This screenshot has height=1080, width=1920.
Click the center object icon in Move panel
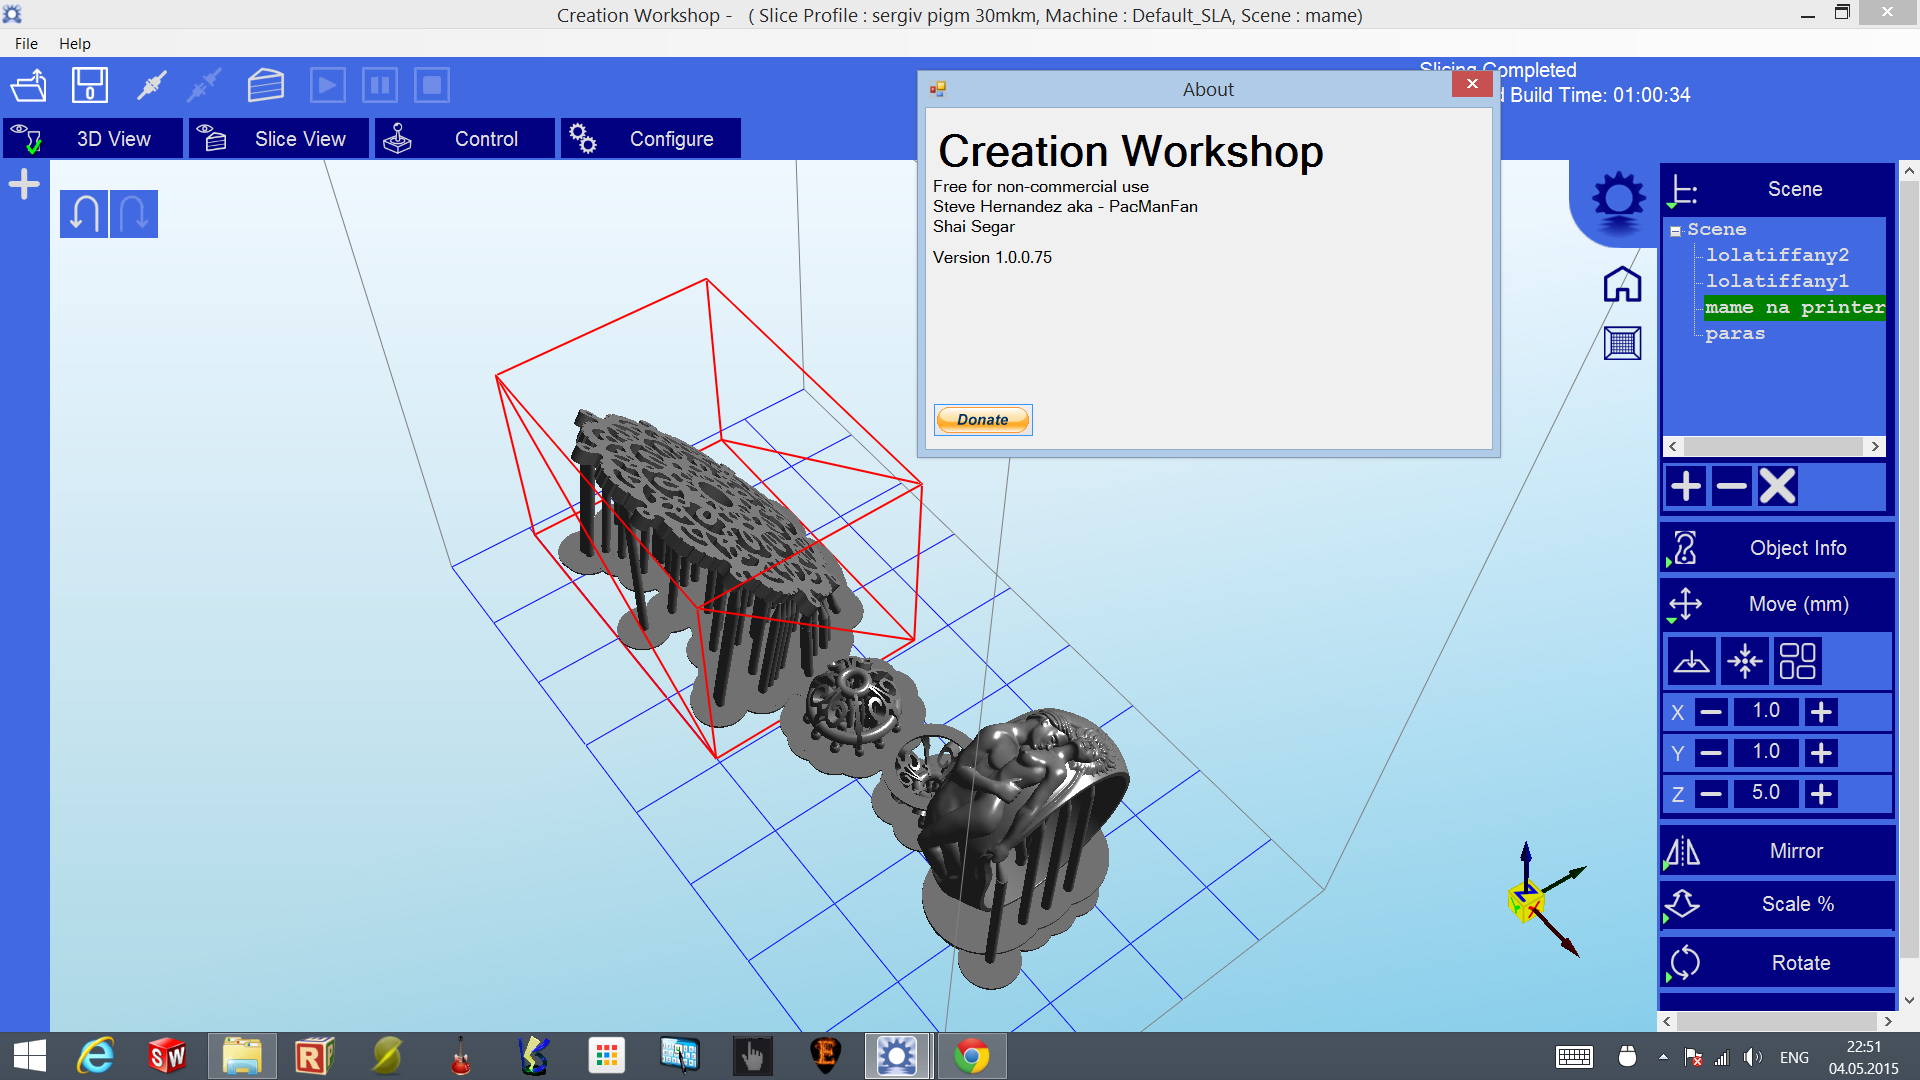1744,661
